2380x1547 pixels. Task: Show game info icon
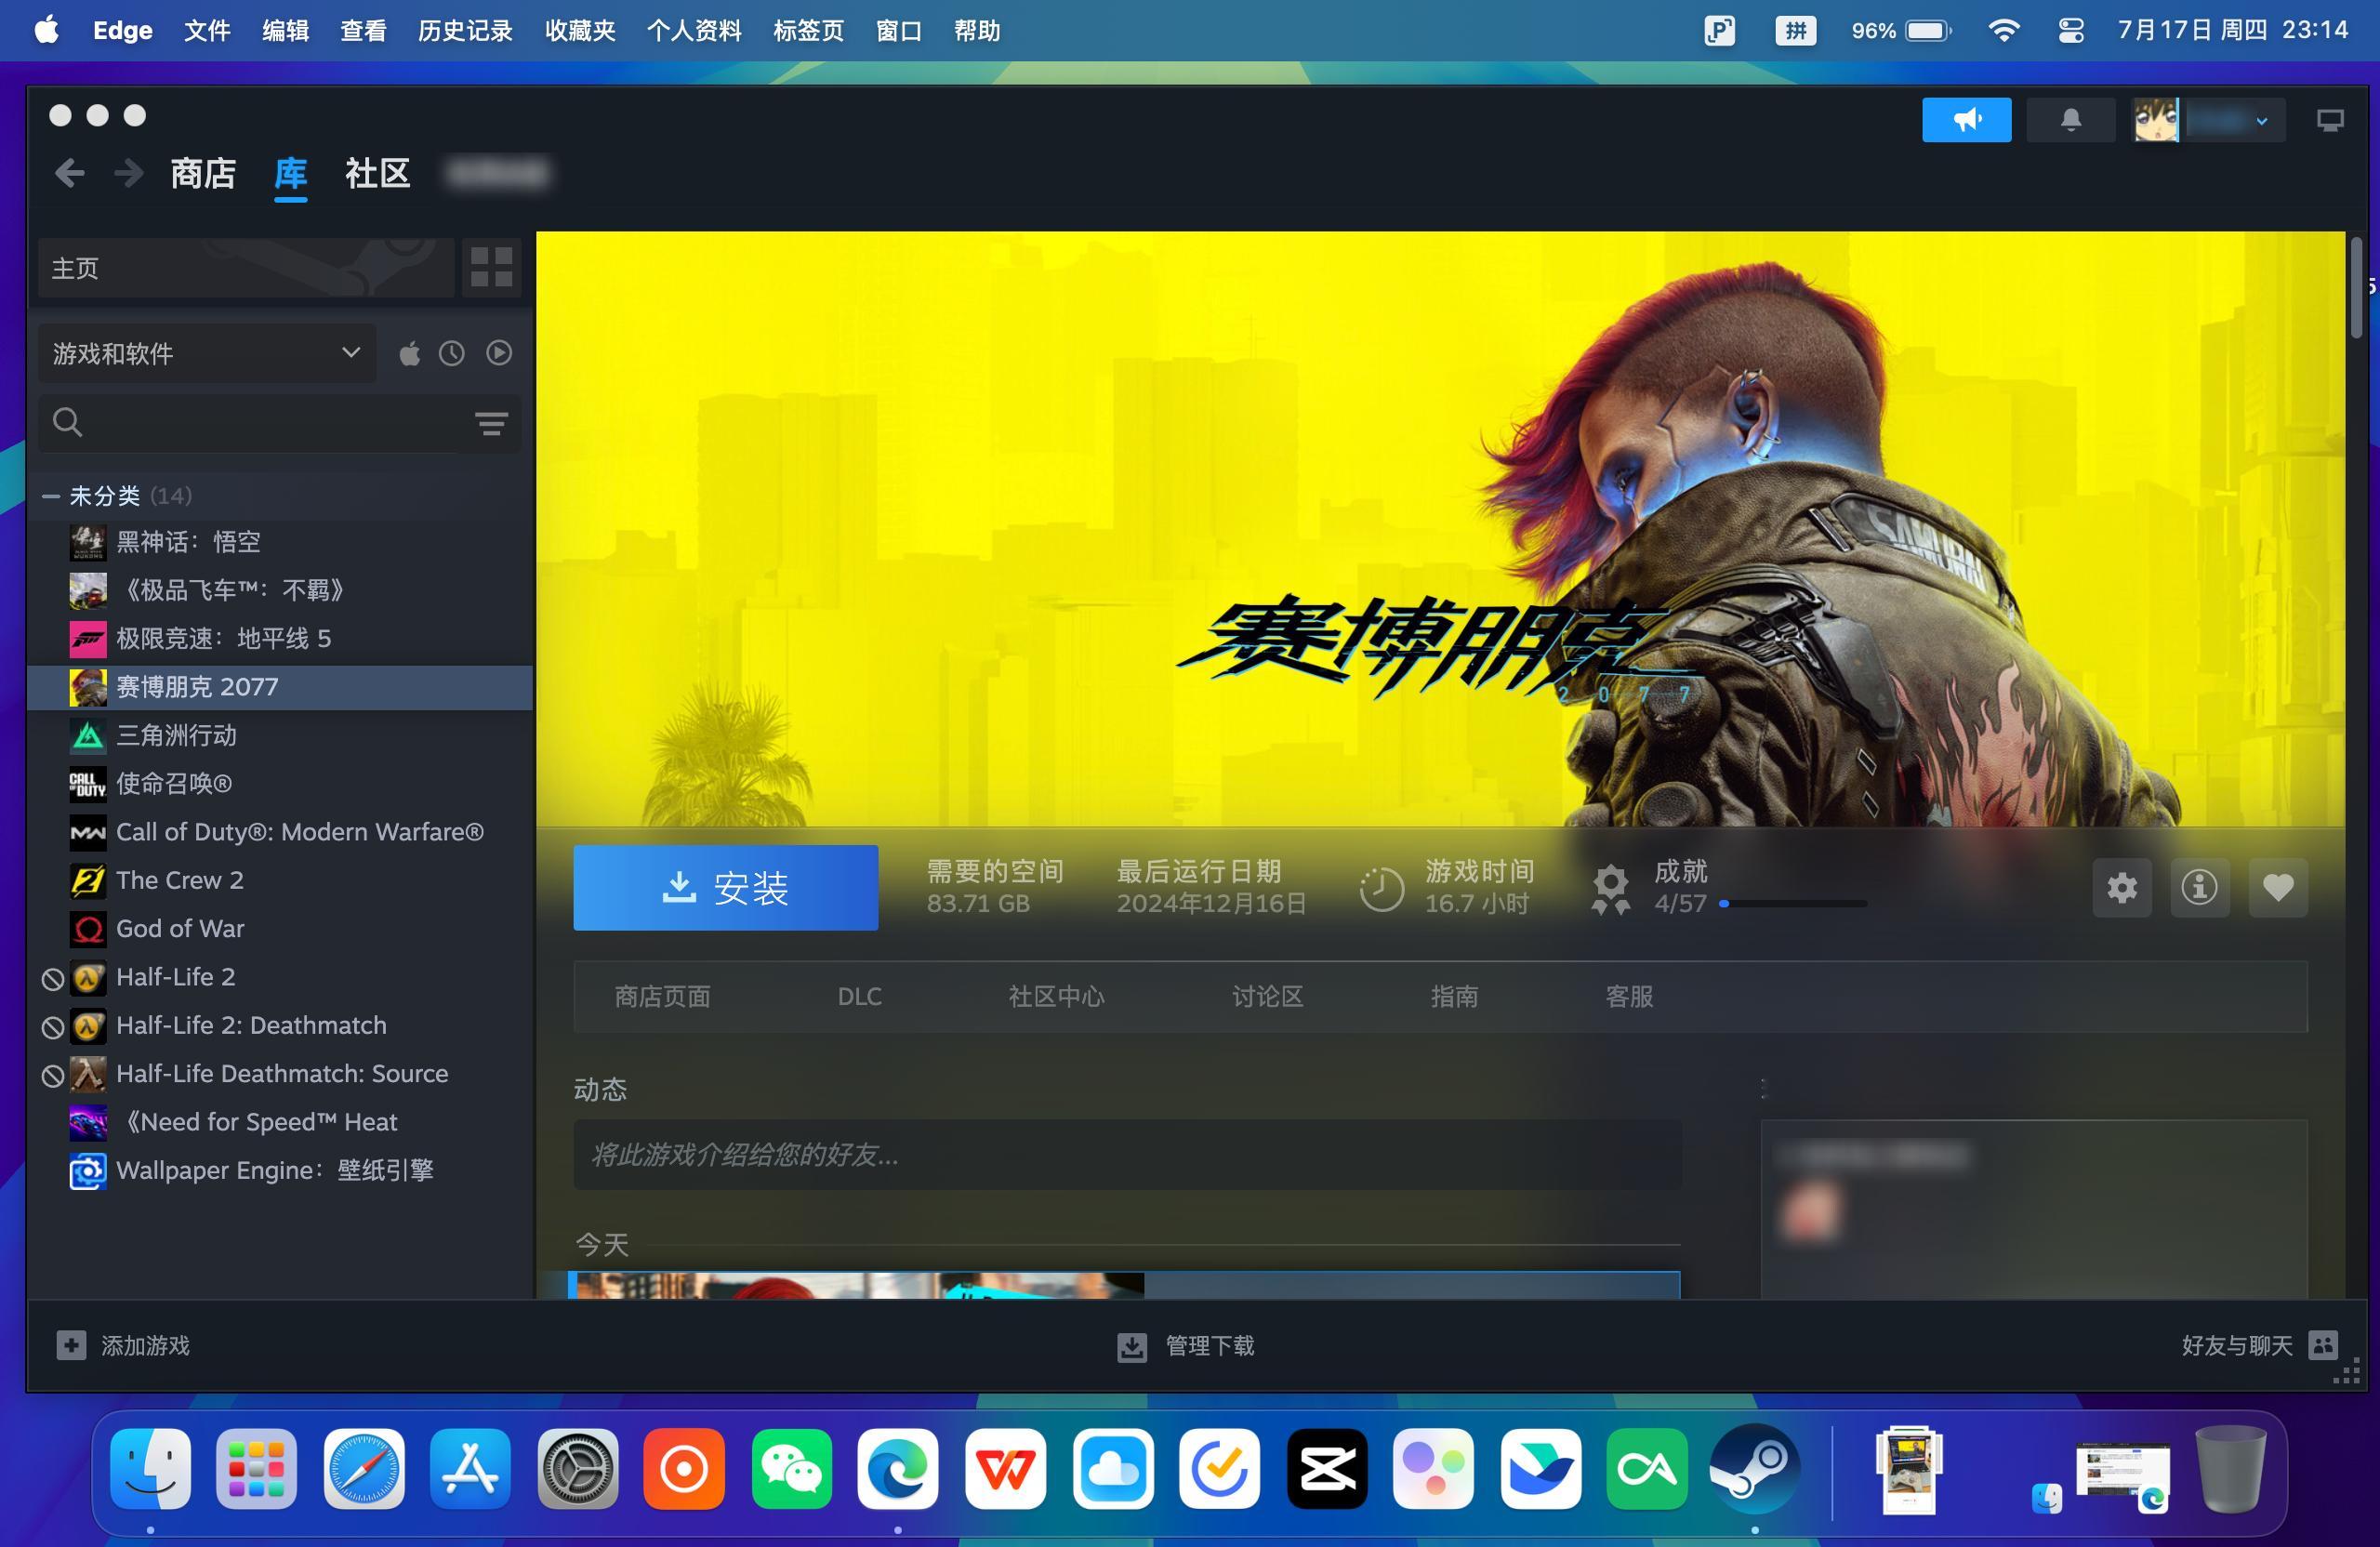(x=2199, y=887)
